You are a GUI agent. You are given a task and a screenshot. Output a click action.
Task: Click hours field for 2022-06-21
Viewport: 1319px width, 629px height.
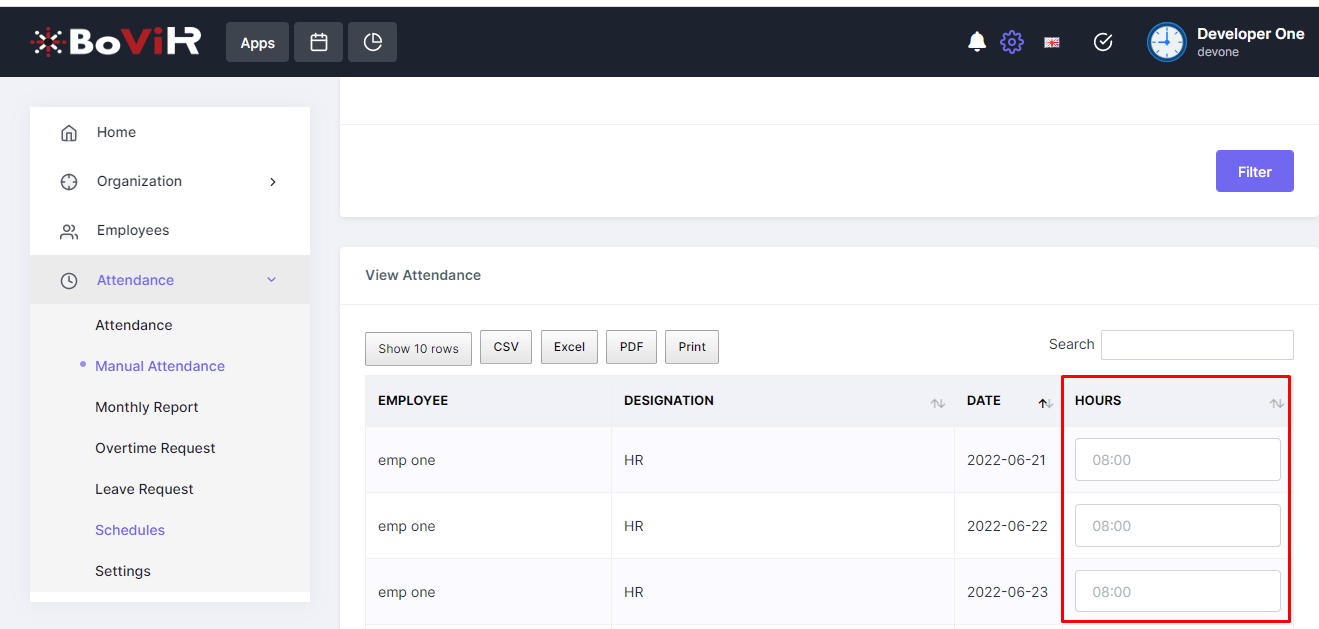pyautogui.click(x=1178, y=460)
